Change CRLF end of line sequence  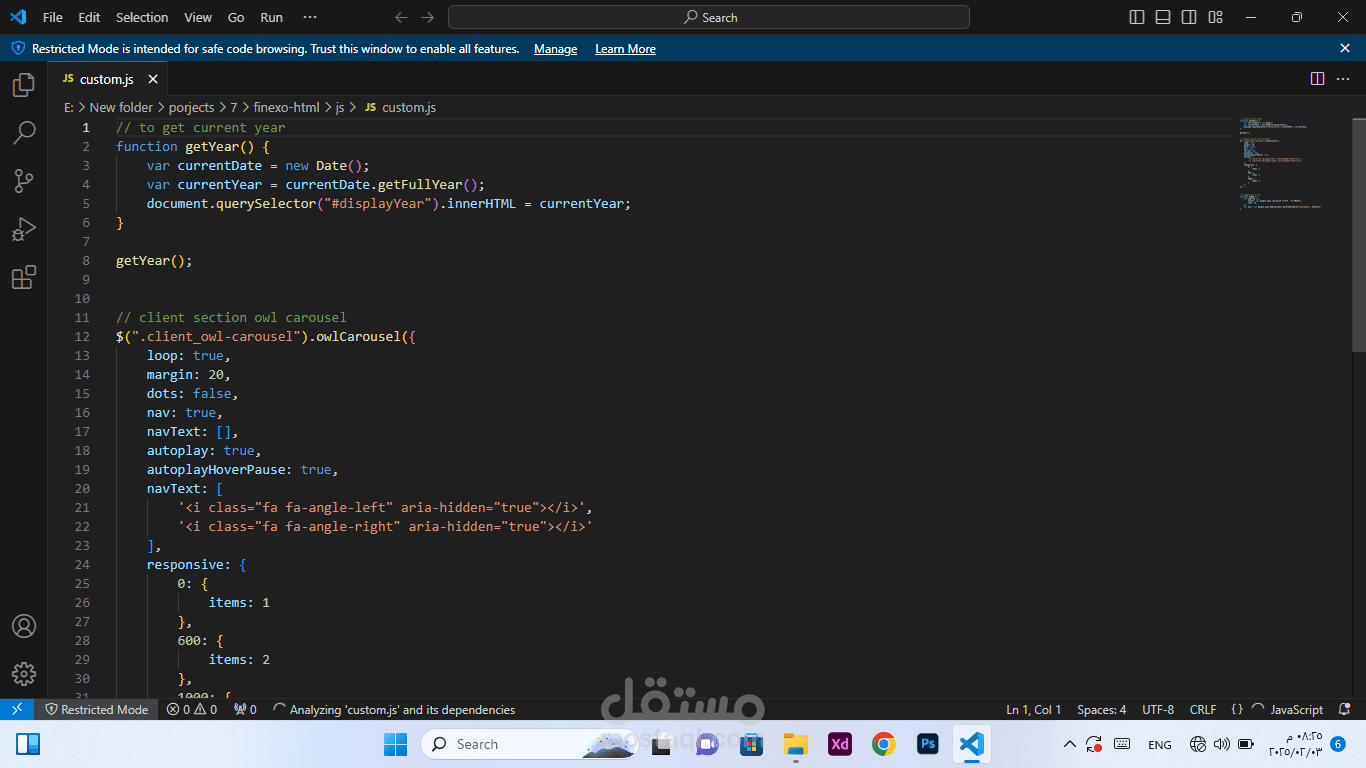pos(1203,709)
